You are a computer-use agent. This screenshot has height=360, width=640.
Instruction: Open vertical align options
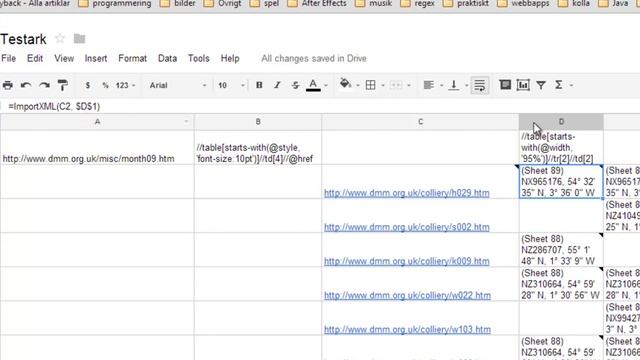coord(453,85)
